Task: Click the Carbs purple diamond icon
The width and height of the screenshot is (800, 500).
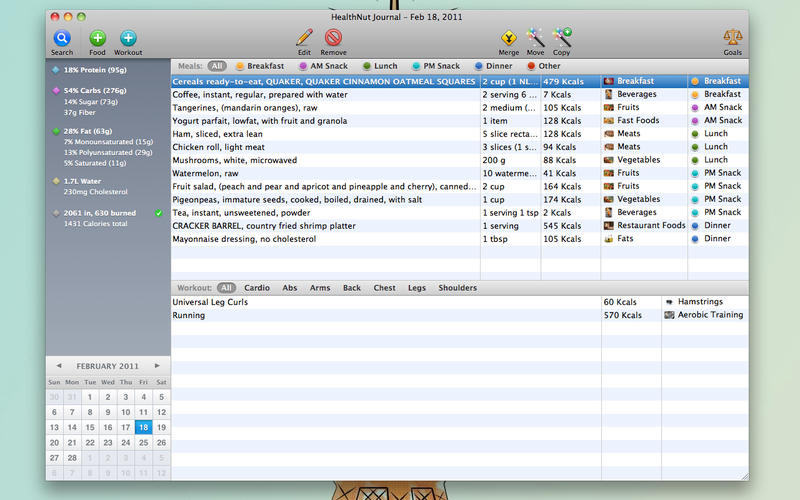Action: tap(56, 90)
